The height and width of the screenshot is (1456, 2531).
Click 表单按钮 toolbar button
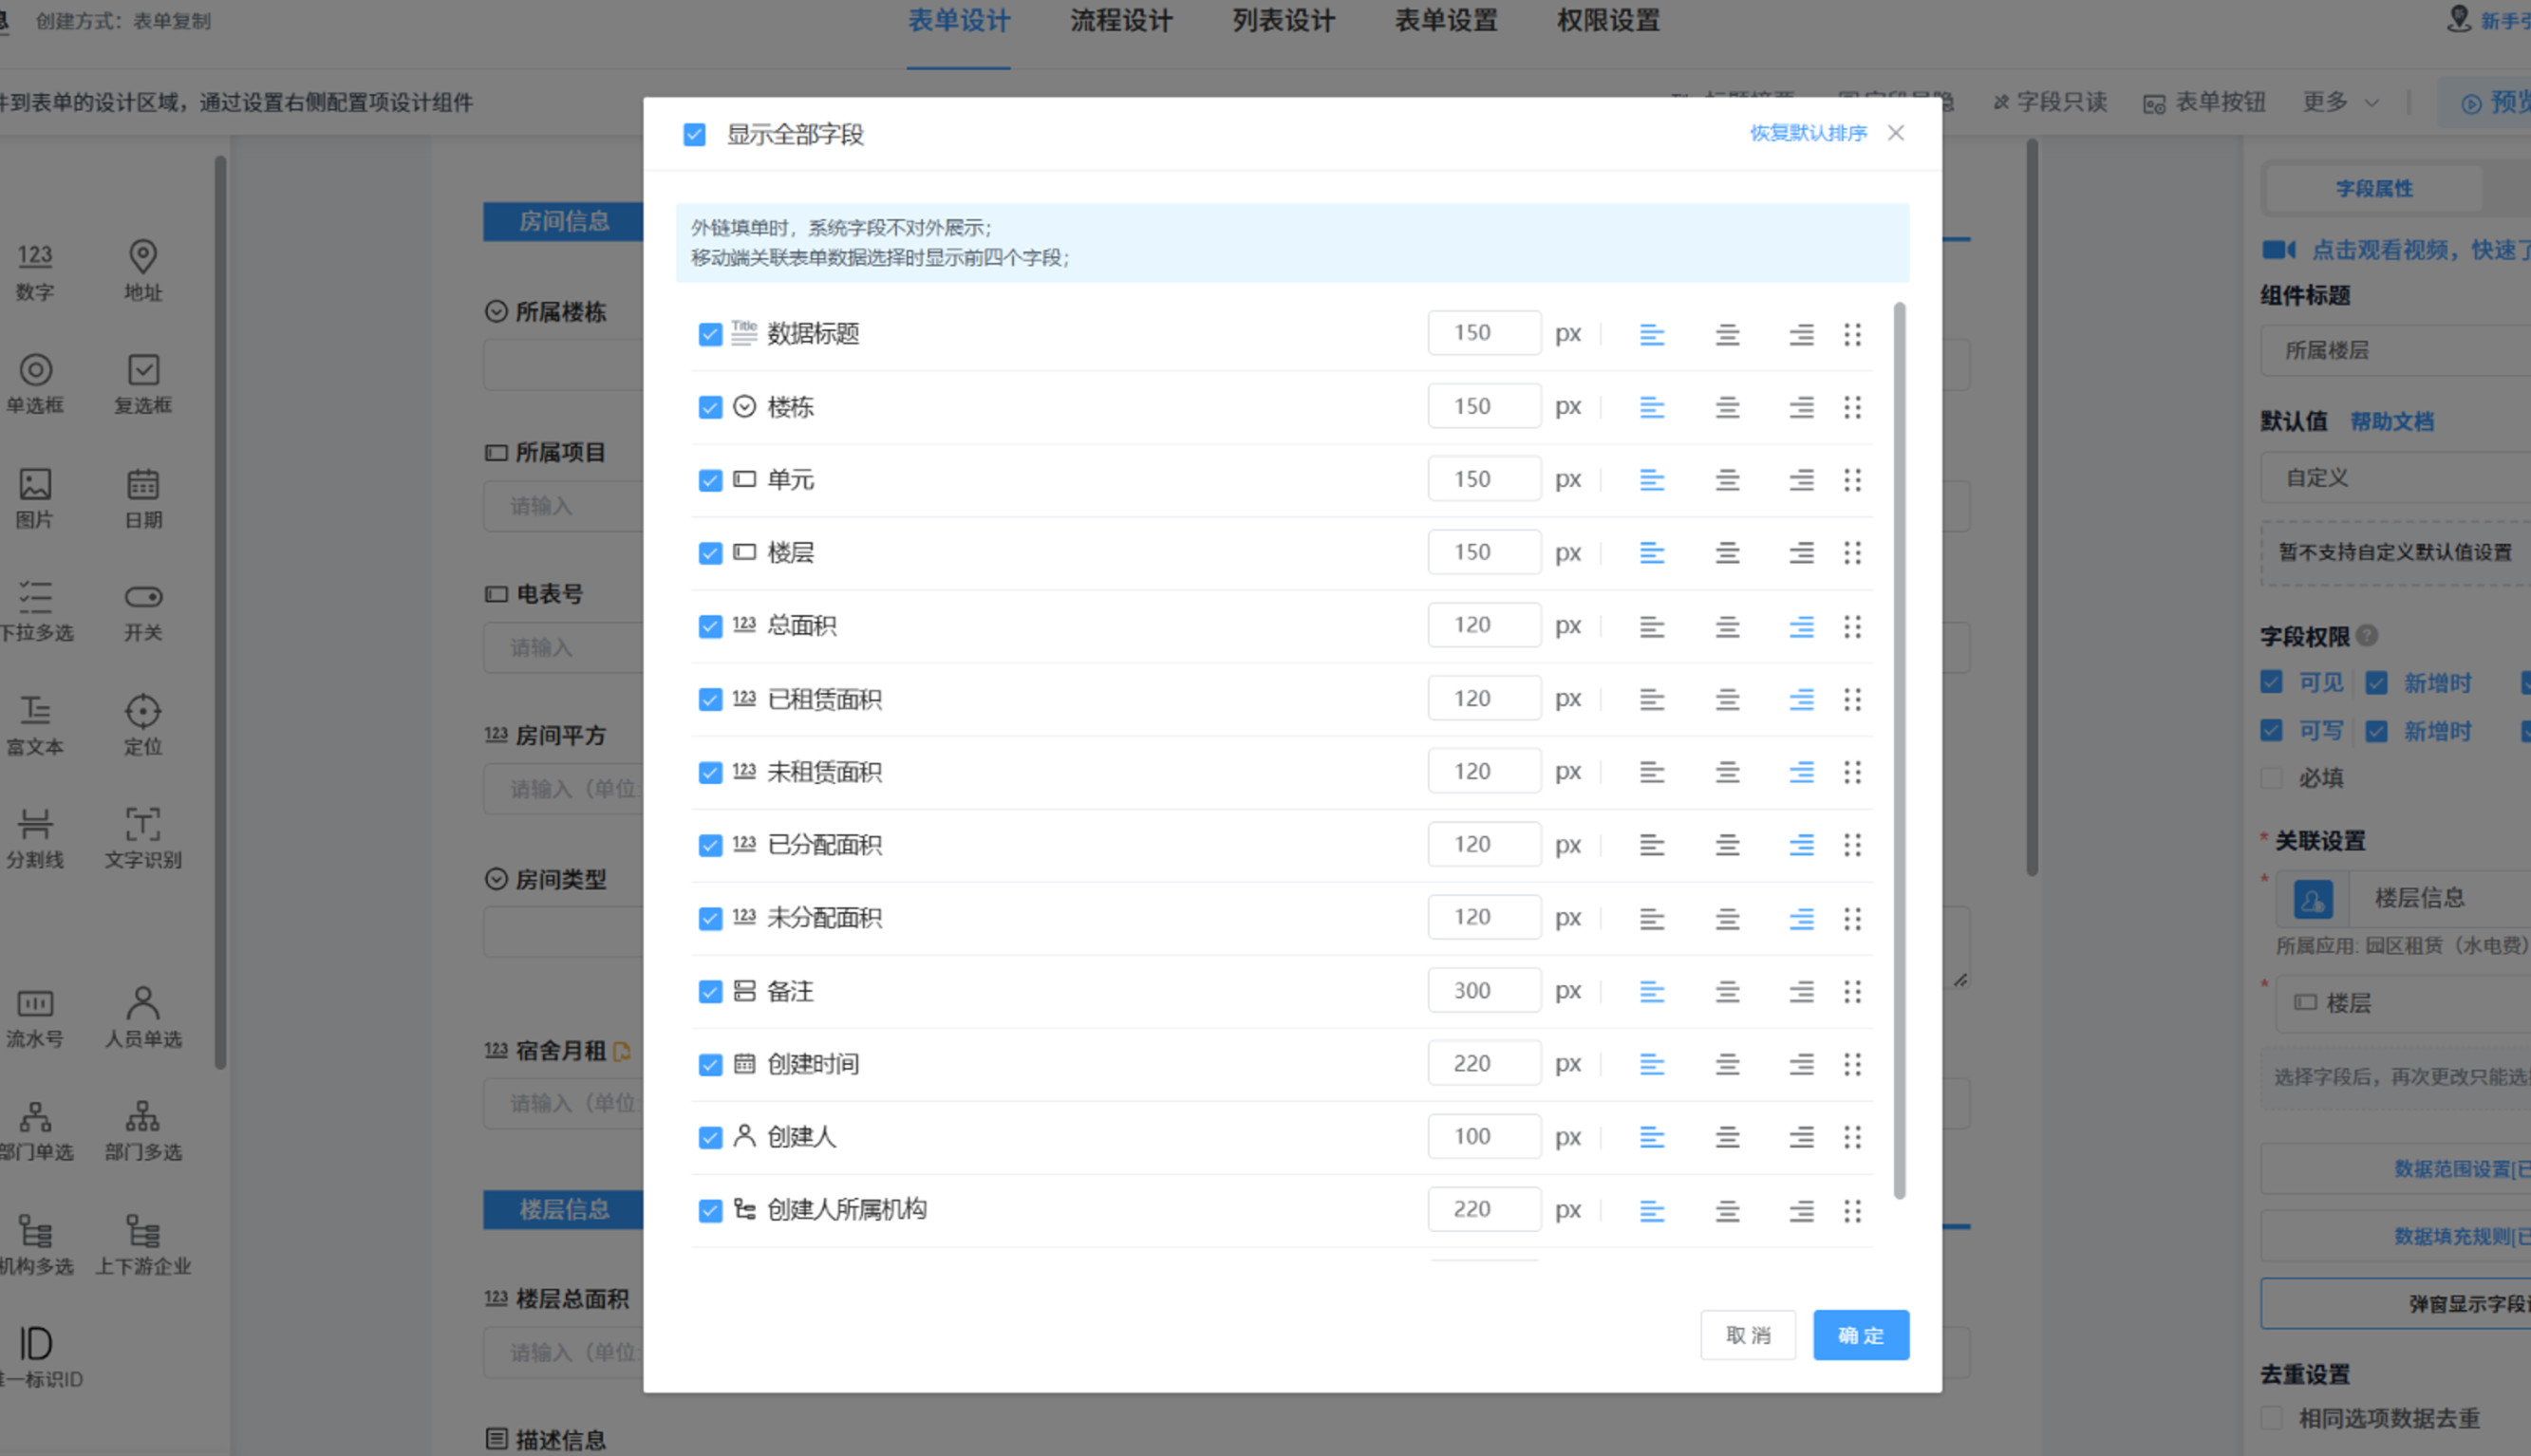[x=2204, y=102]
